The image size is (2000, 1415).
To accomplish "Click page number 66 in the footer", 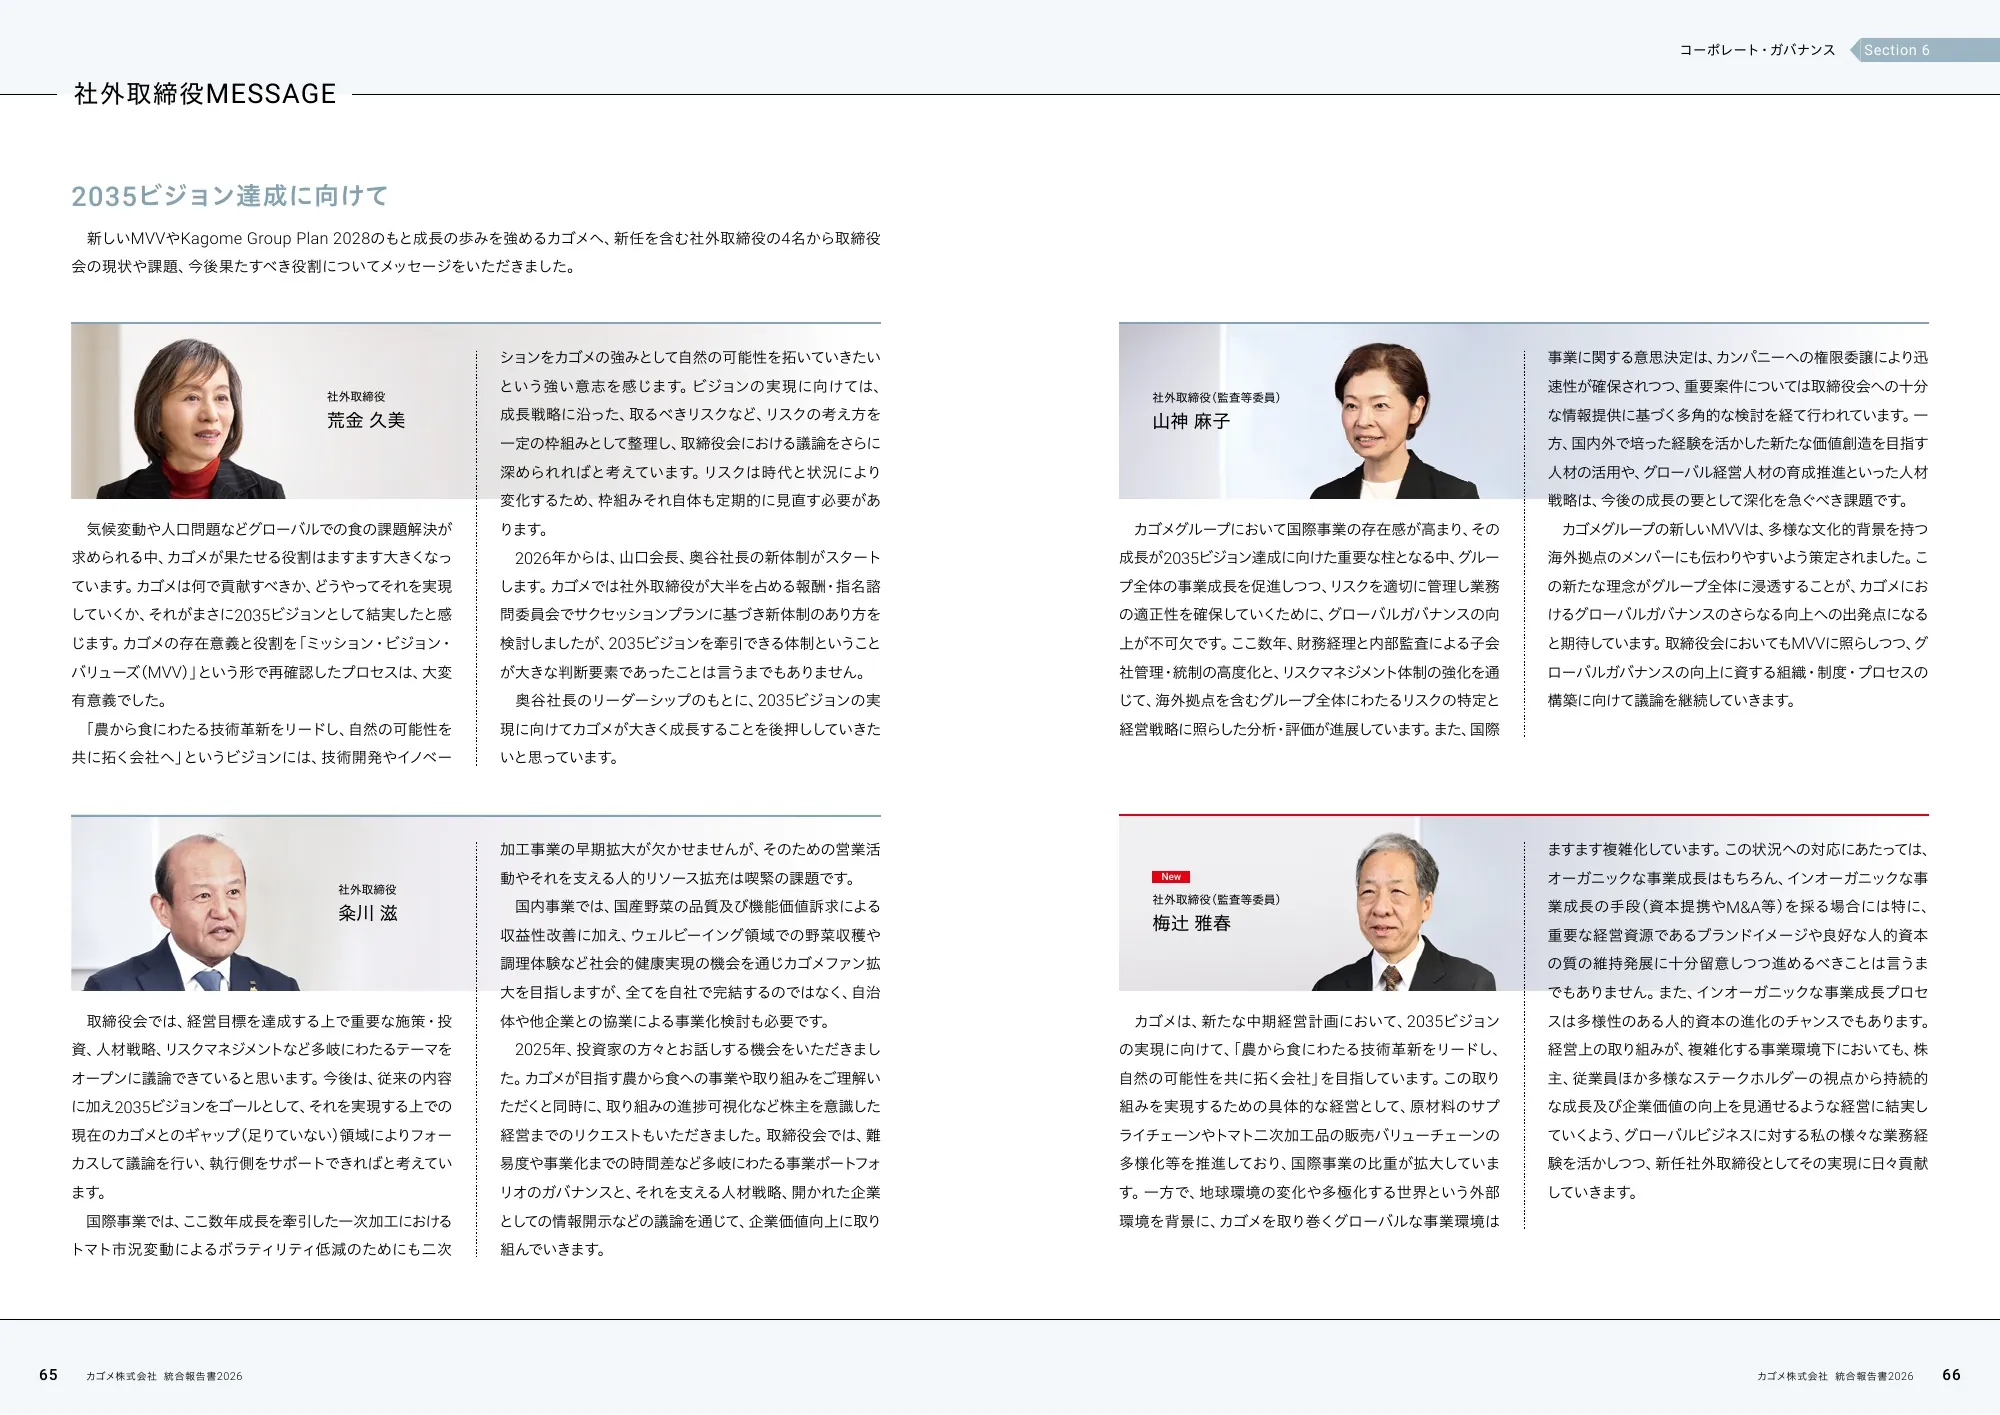I will click(1951, 1375).
